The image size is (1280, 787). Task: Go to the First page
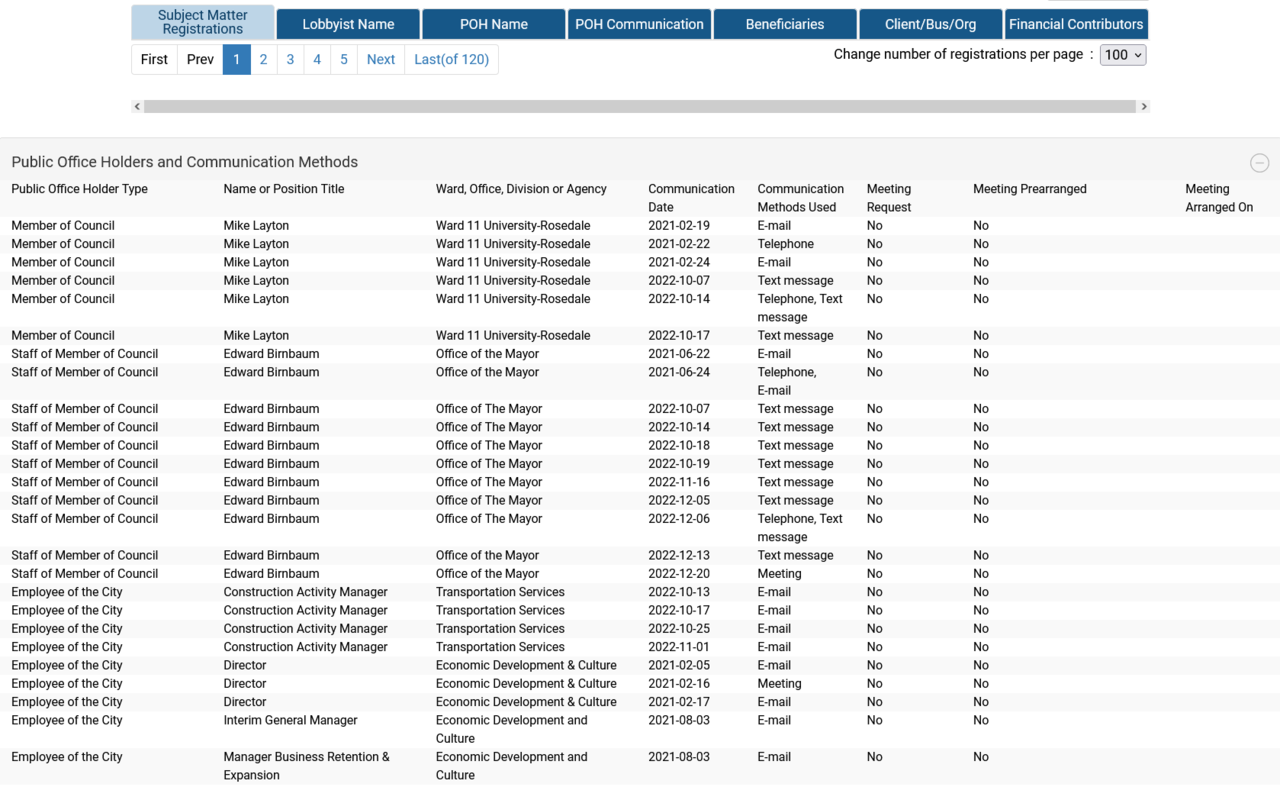(x=154, y=59)
